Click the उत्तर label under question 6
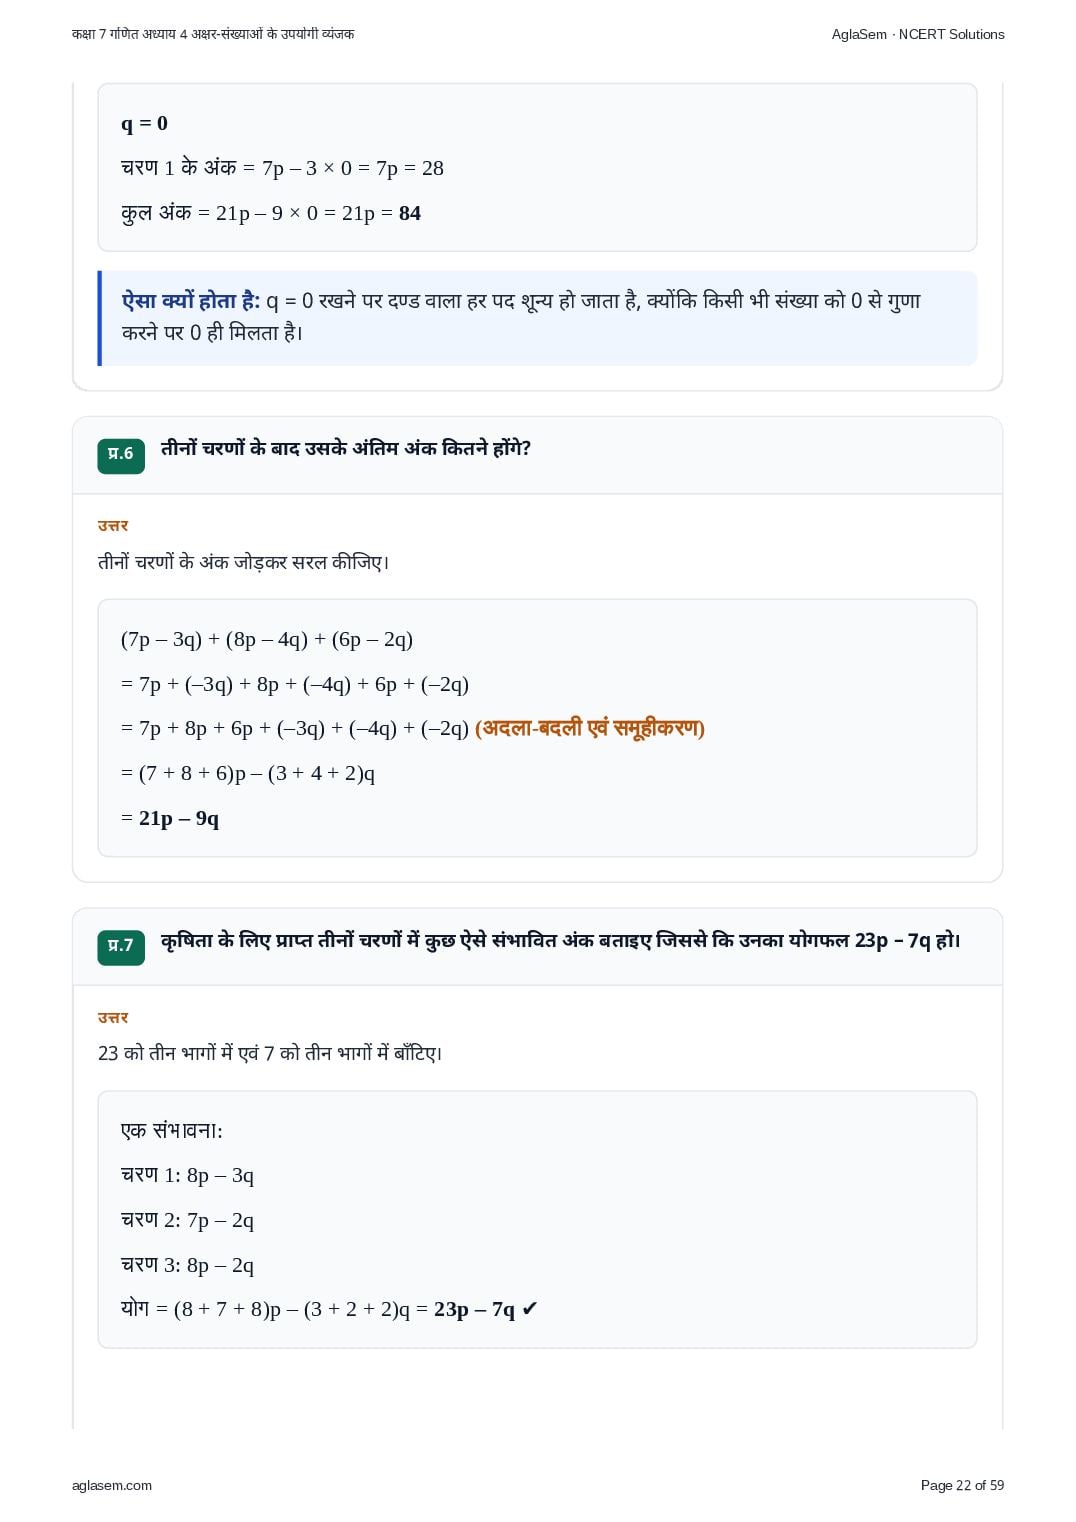 pos(113,525)
